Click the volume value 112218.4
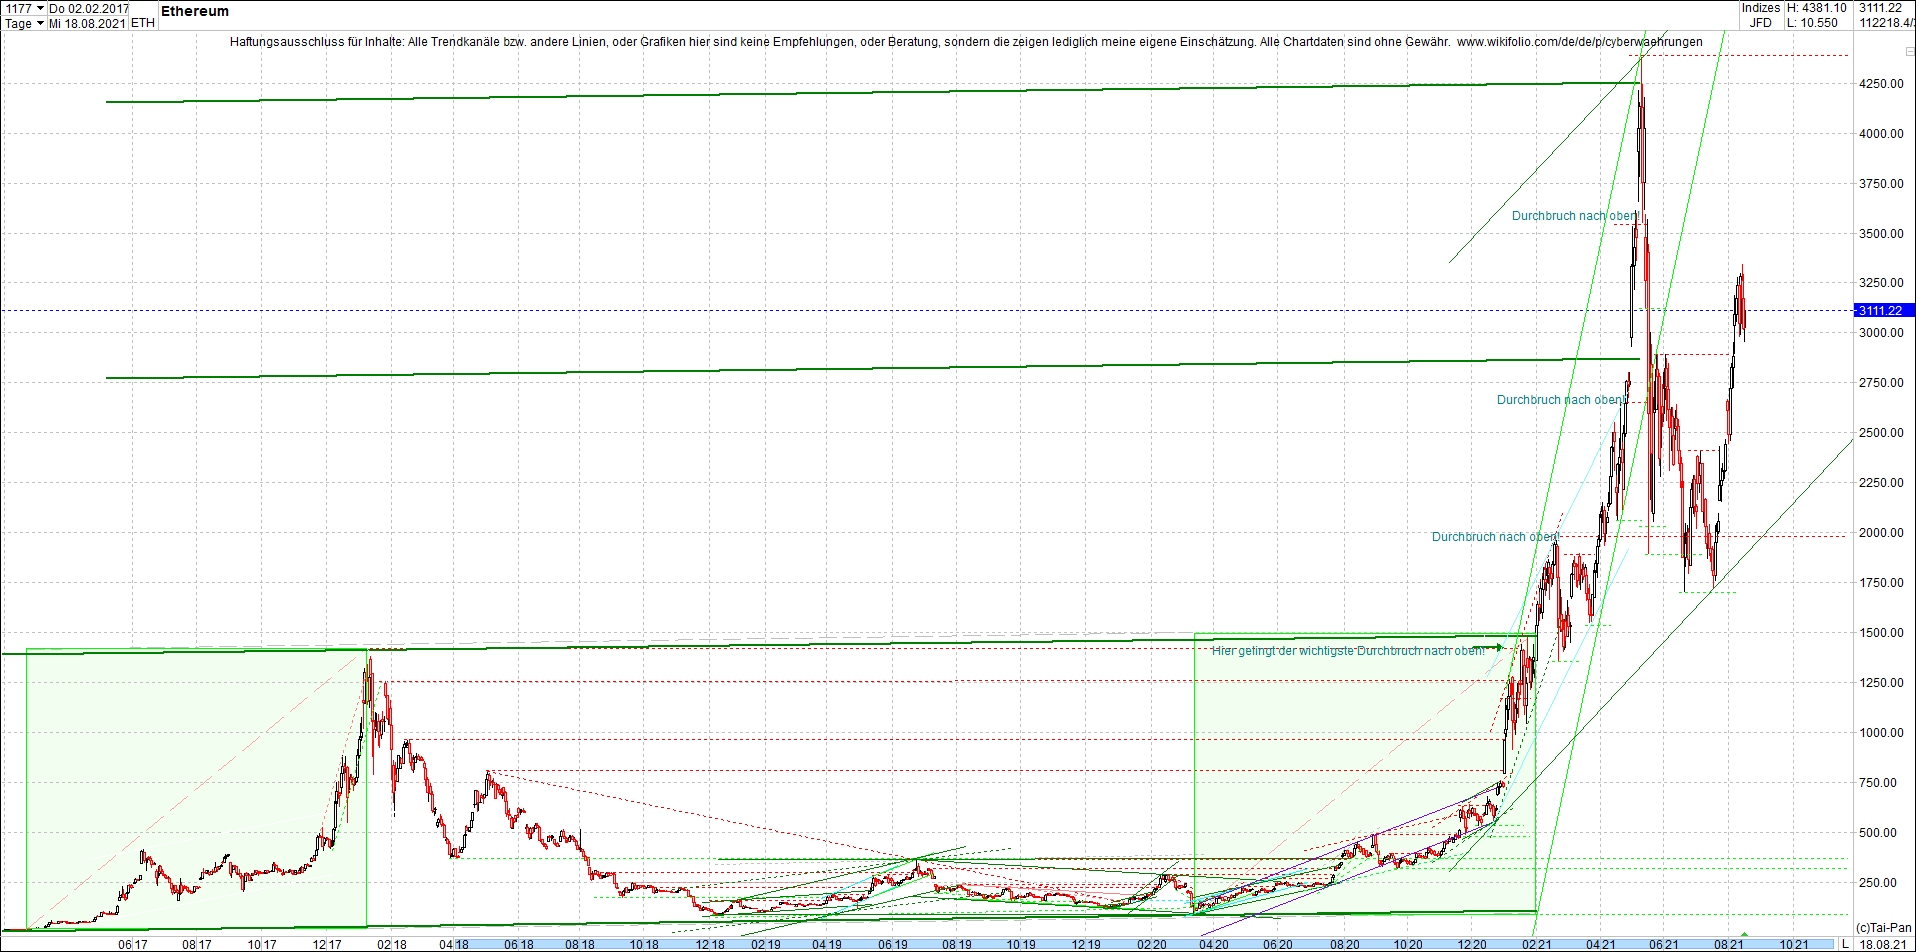Image resolution: width=1916 pixels, height=952 pixels. (x=1887, y=23)
